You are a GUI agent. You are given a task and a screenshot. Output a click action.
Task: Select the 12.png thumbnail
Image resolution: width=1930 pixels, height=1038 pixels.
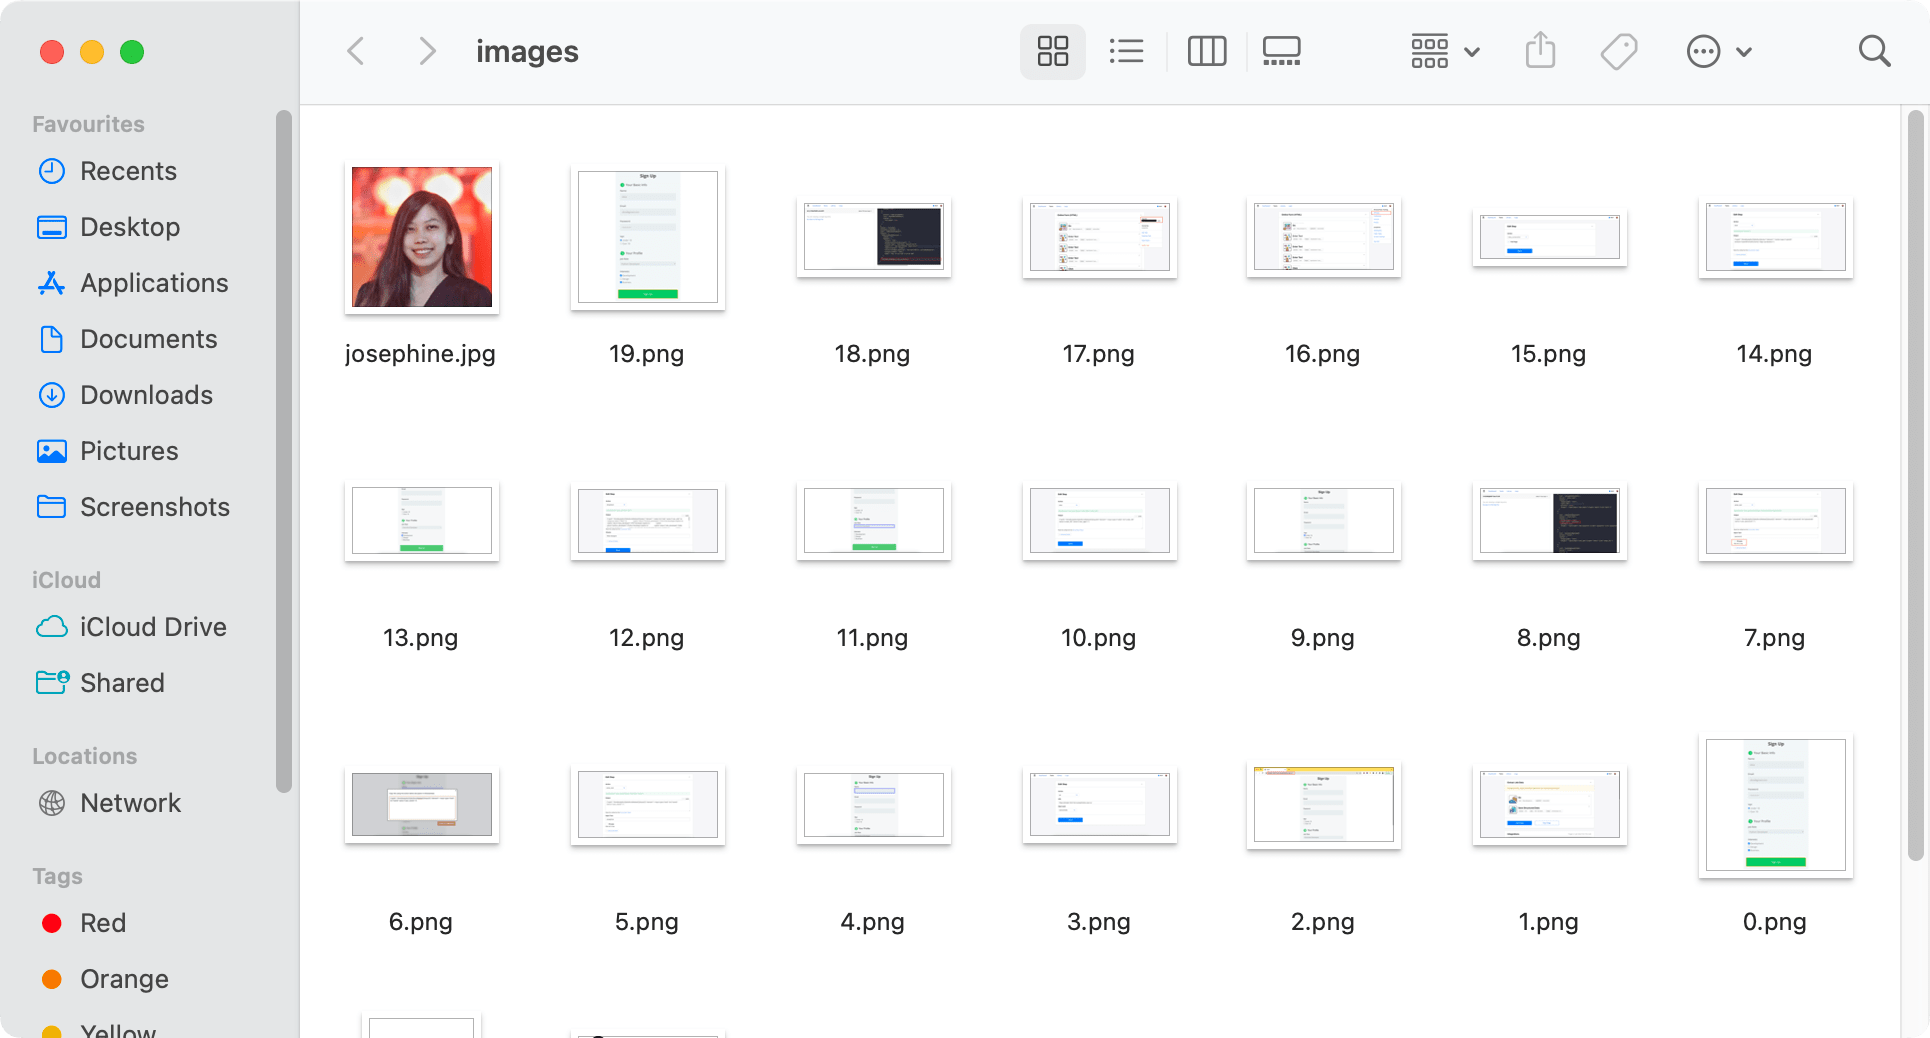(x=648, y=521)
